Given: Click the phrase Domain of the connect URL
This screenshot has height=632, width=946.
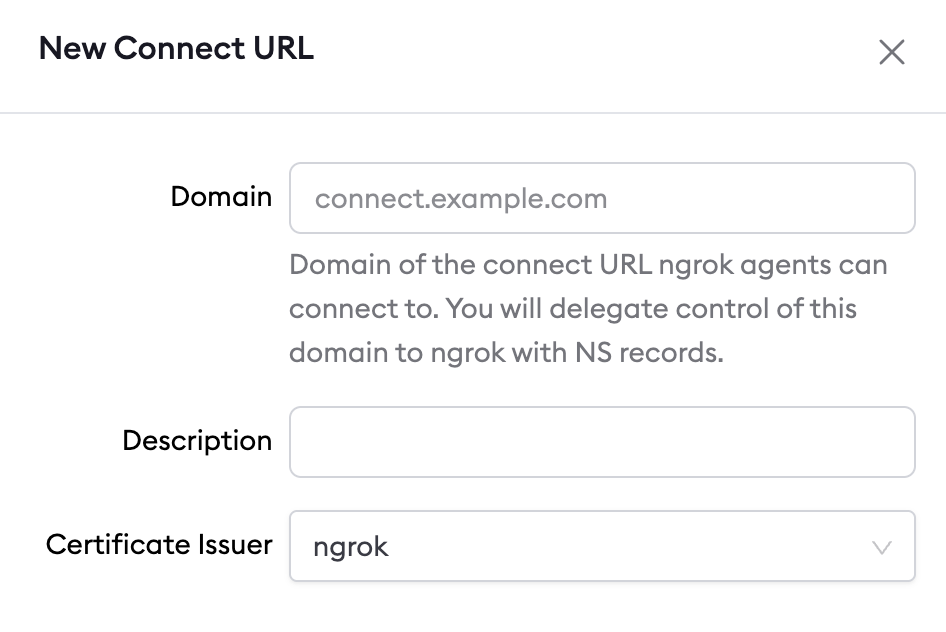Looking at the screenshot, I should (x=471, y=265).
